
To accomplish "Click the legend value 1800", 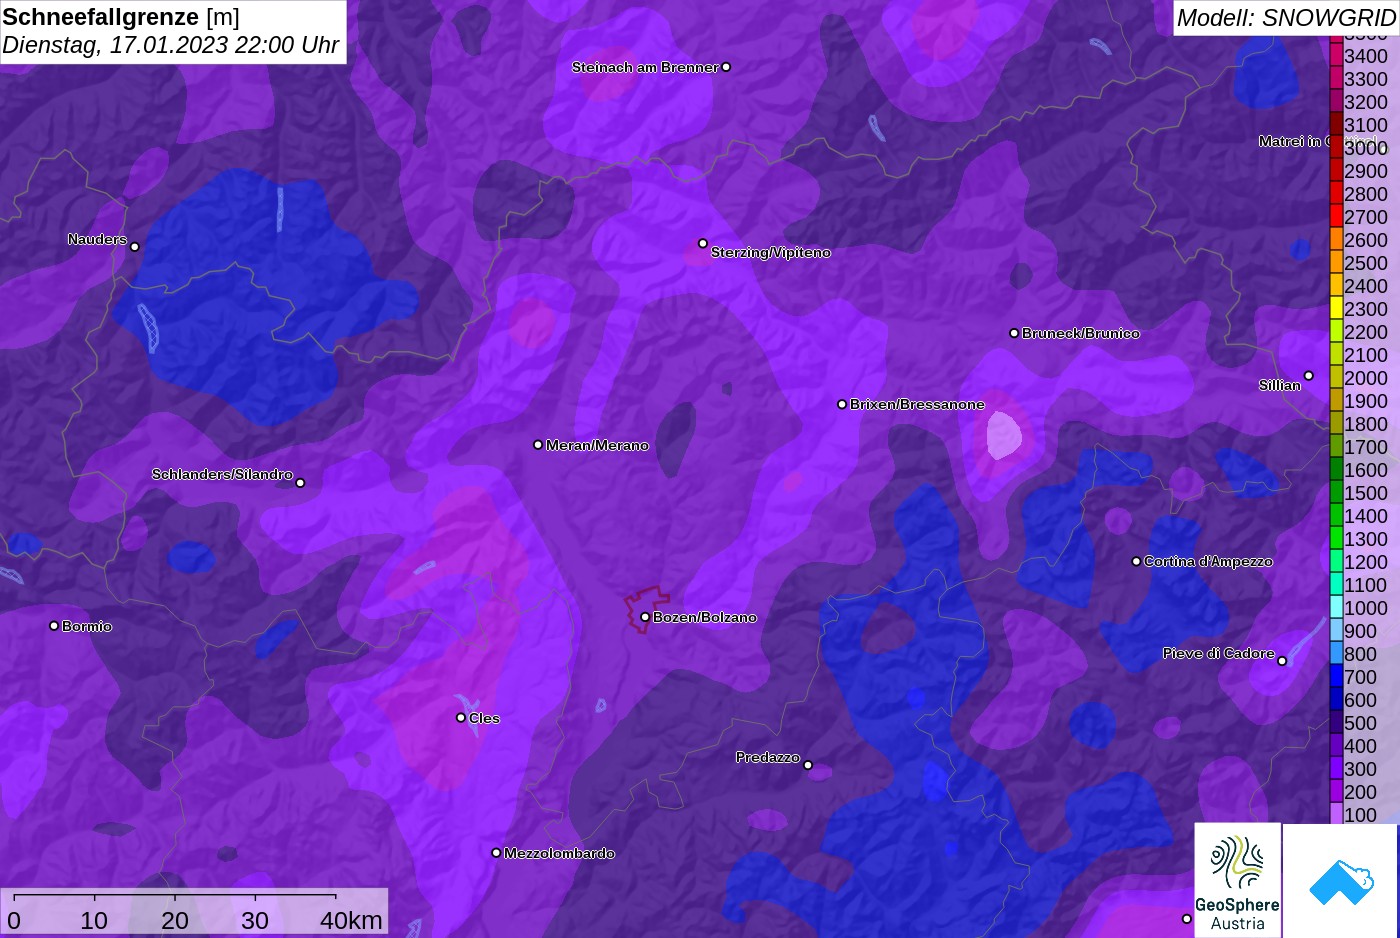I will click(1366, 424).
